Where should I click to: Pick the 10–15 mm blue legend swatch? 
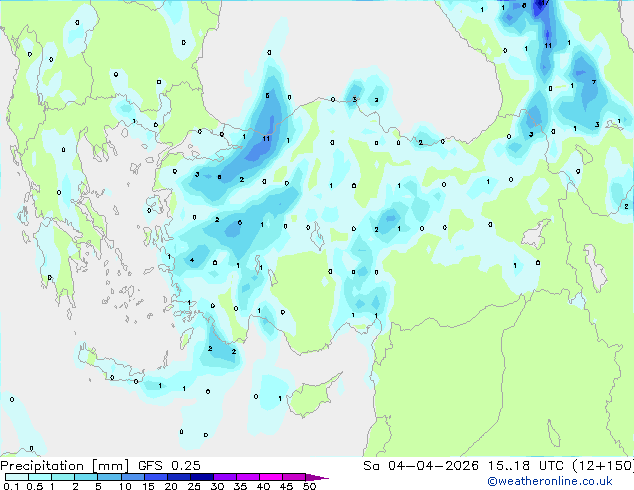(132, 477)
